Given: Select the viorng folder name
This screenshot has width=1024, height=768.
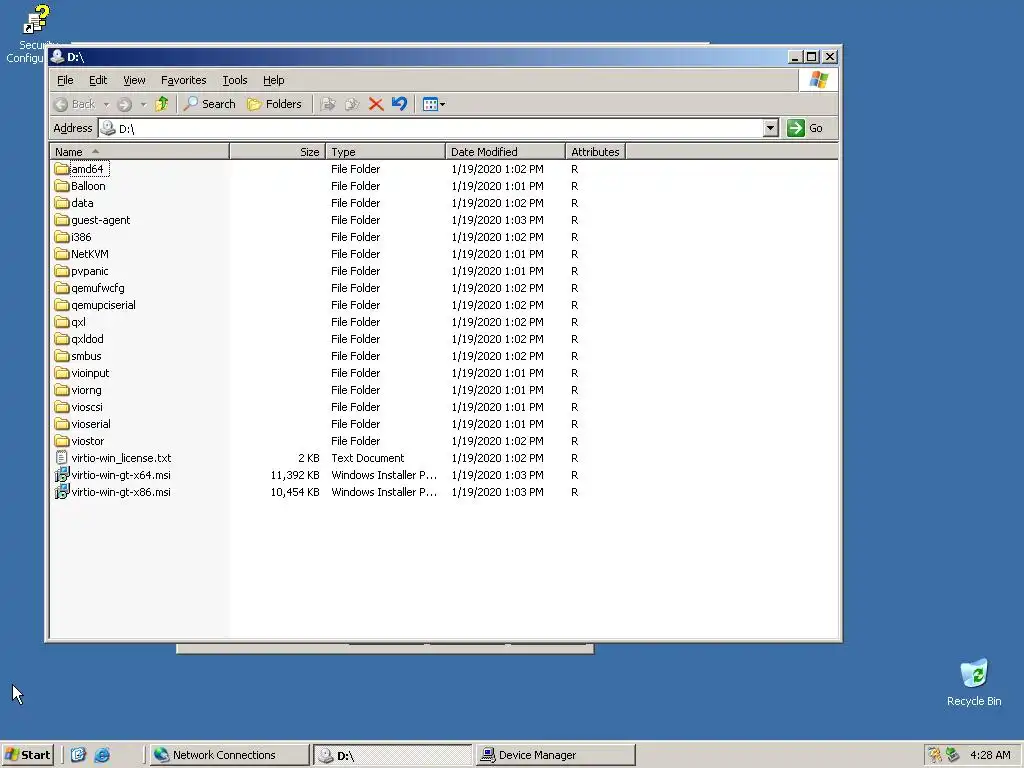Looking at the screenshot, I should point(86,390).
